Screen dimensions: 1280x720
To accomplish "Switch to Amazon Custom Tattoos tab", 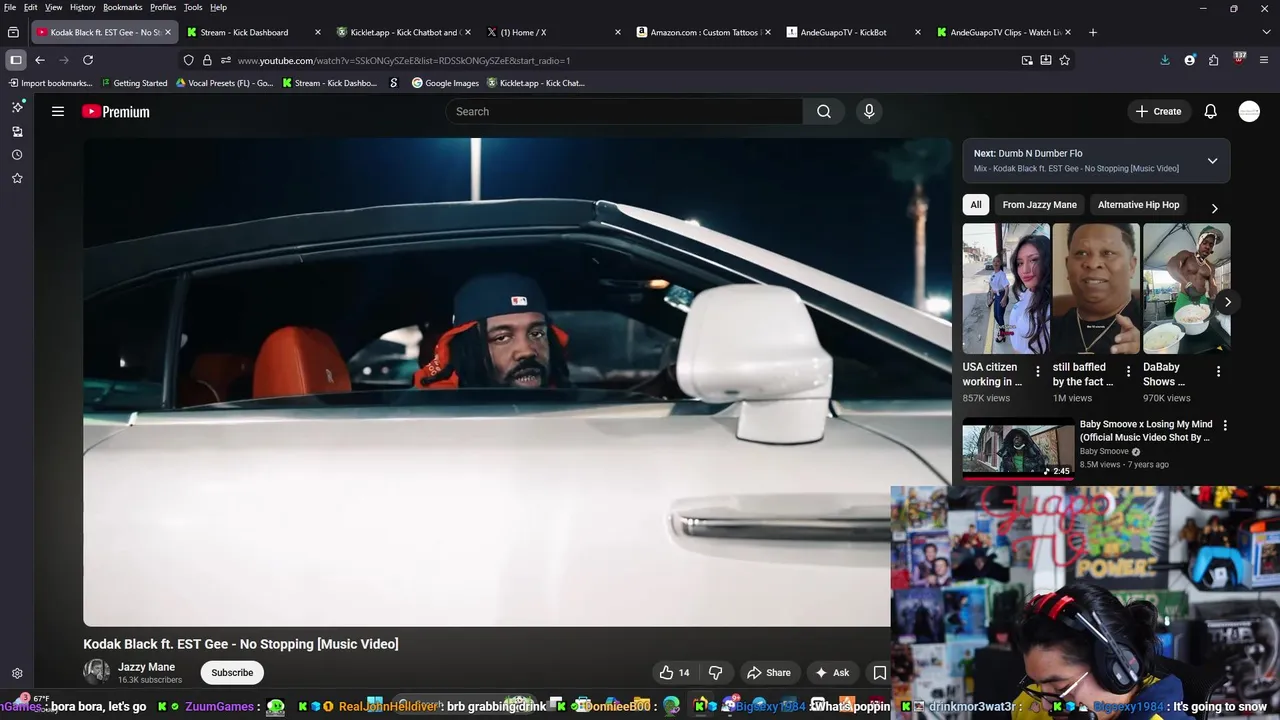I will pos(704,32).
